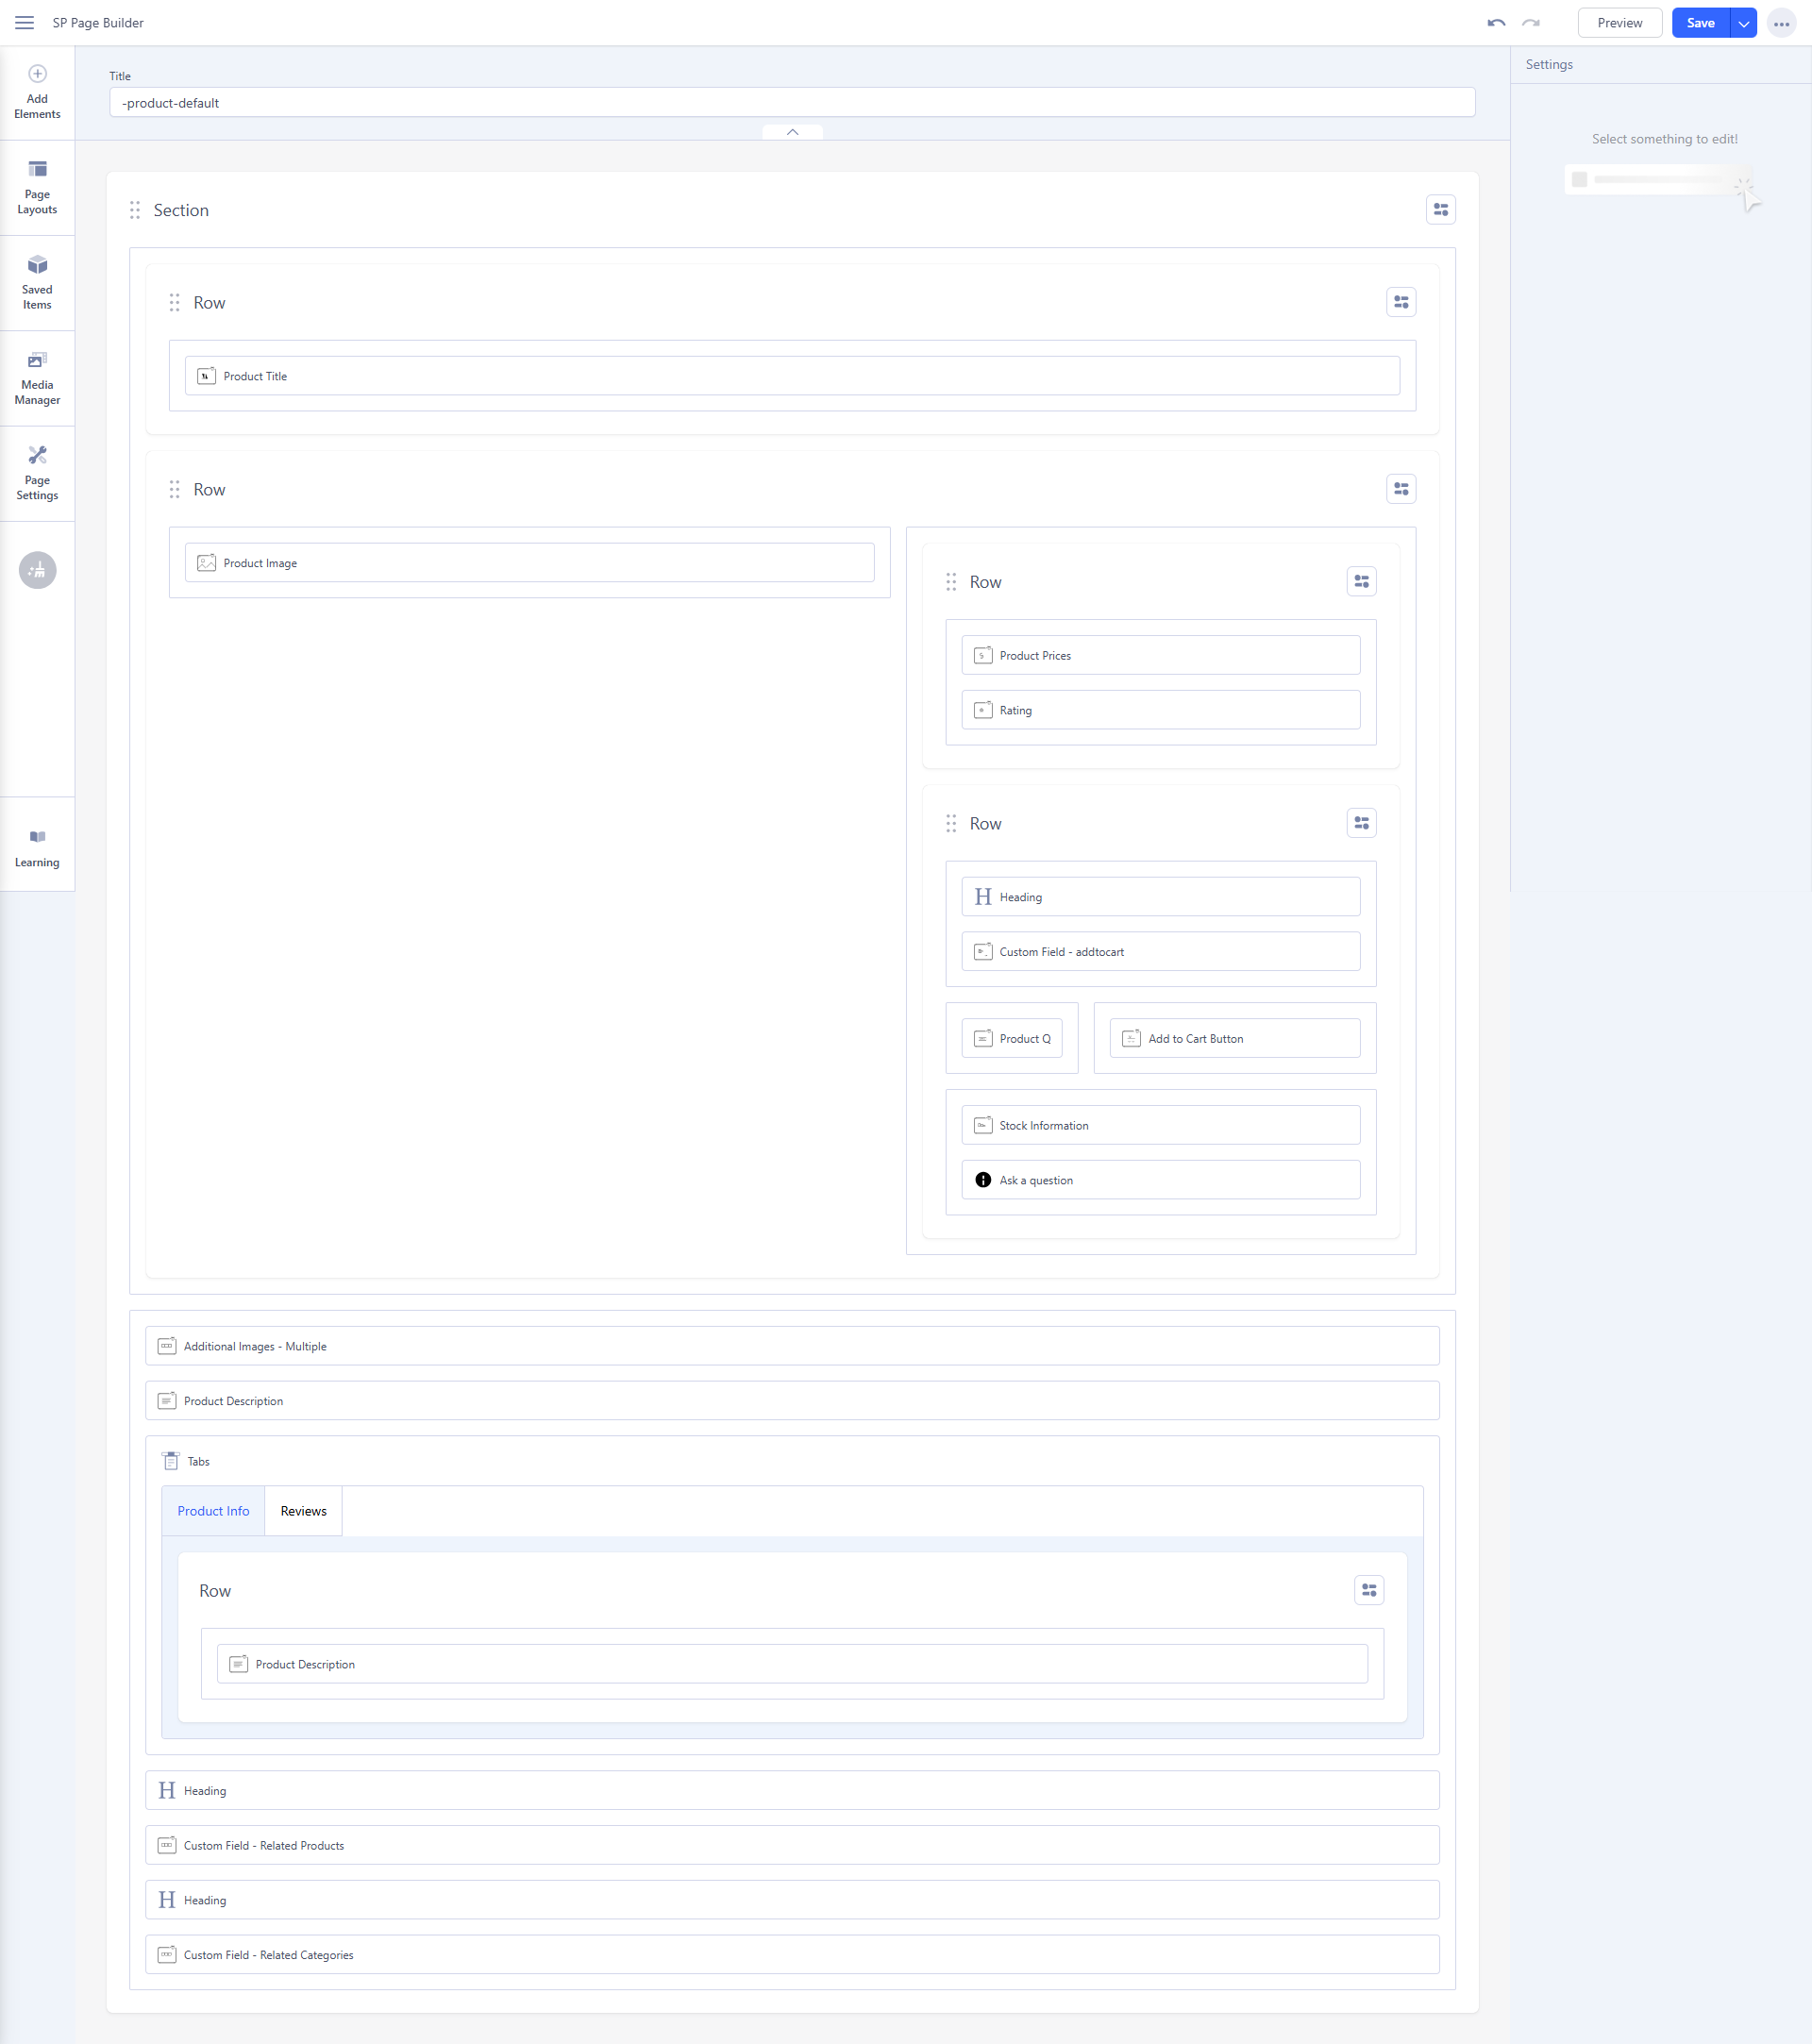Screen dimensions: 1812x2044
Task: Click the drag handle of the Product Image row
Action: point(175,489)
